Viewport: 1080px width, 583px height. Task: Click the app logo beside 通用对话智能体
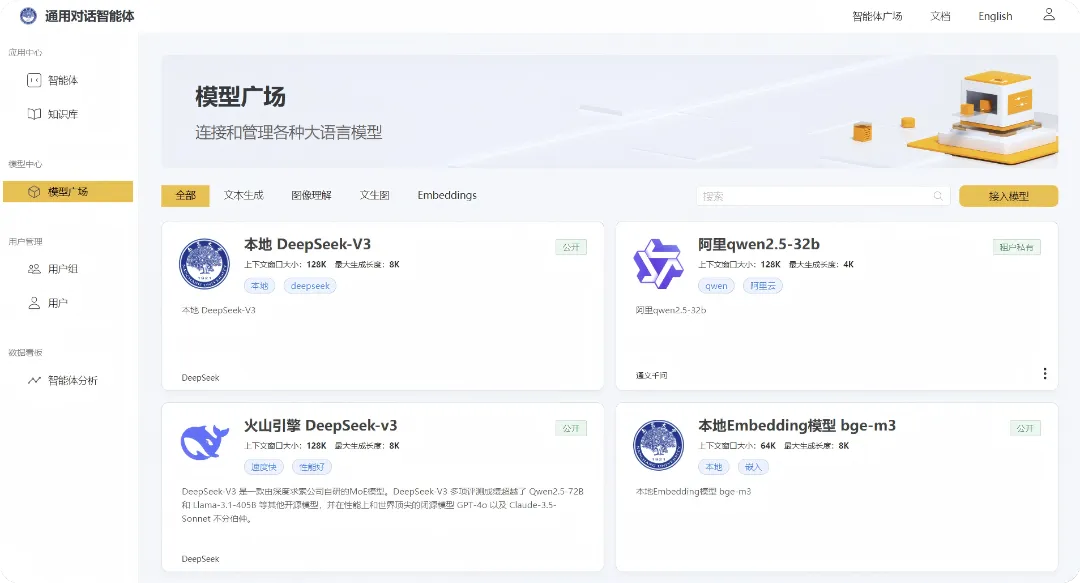point(28,16)
